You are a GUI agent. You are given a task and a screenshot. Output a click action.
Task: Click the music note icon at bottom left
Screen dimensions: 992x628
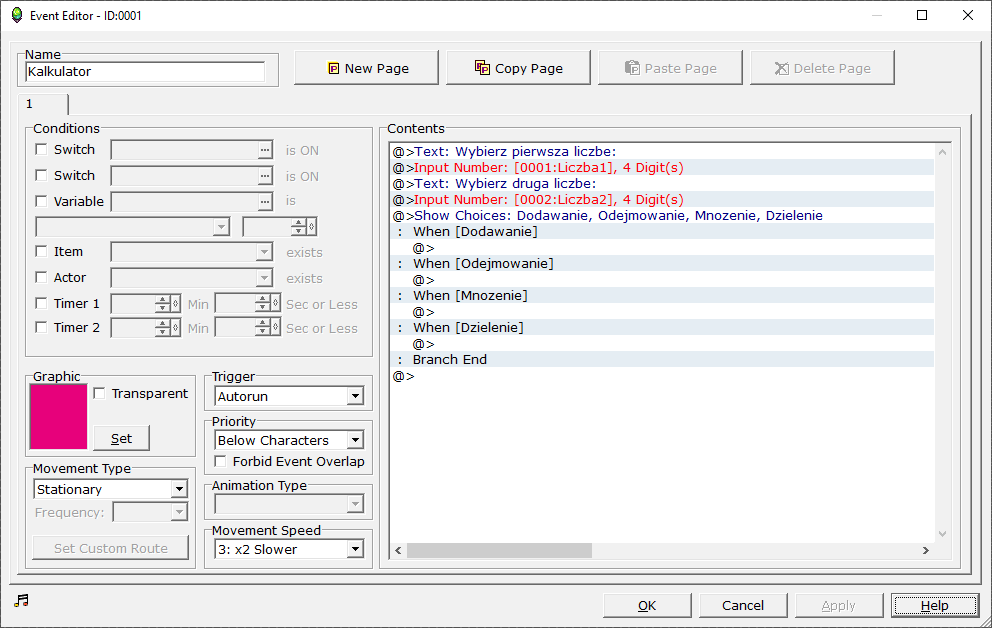pos(22,600)
